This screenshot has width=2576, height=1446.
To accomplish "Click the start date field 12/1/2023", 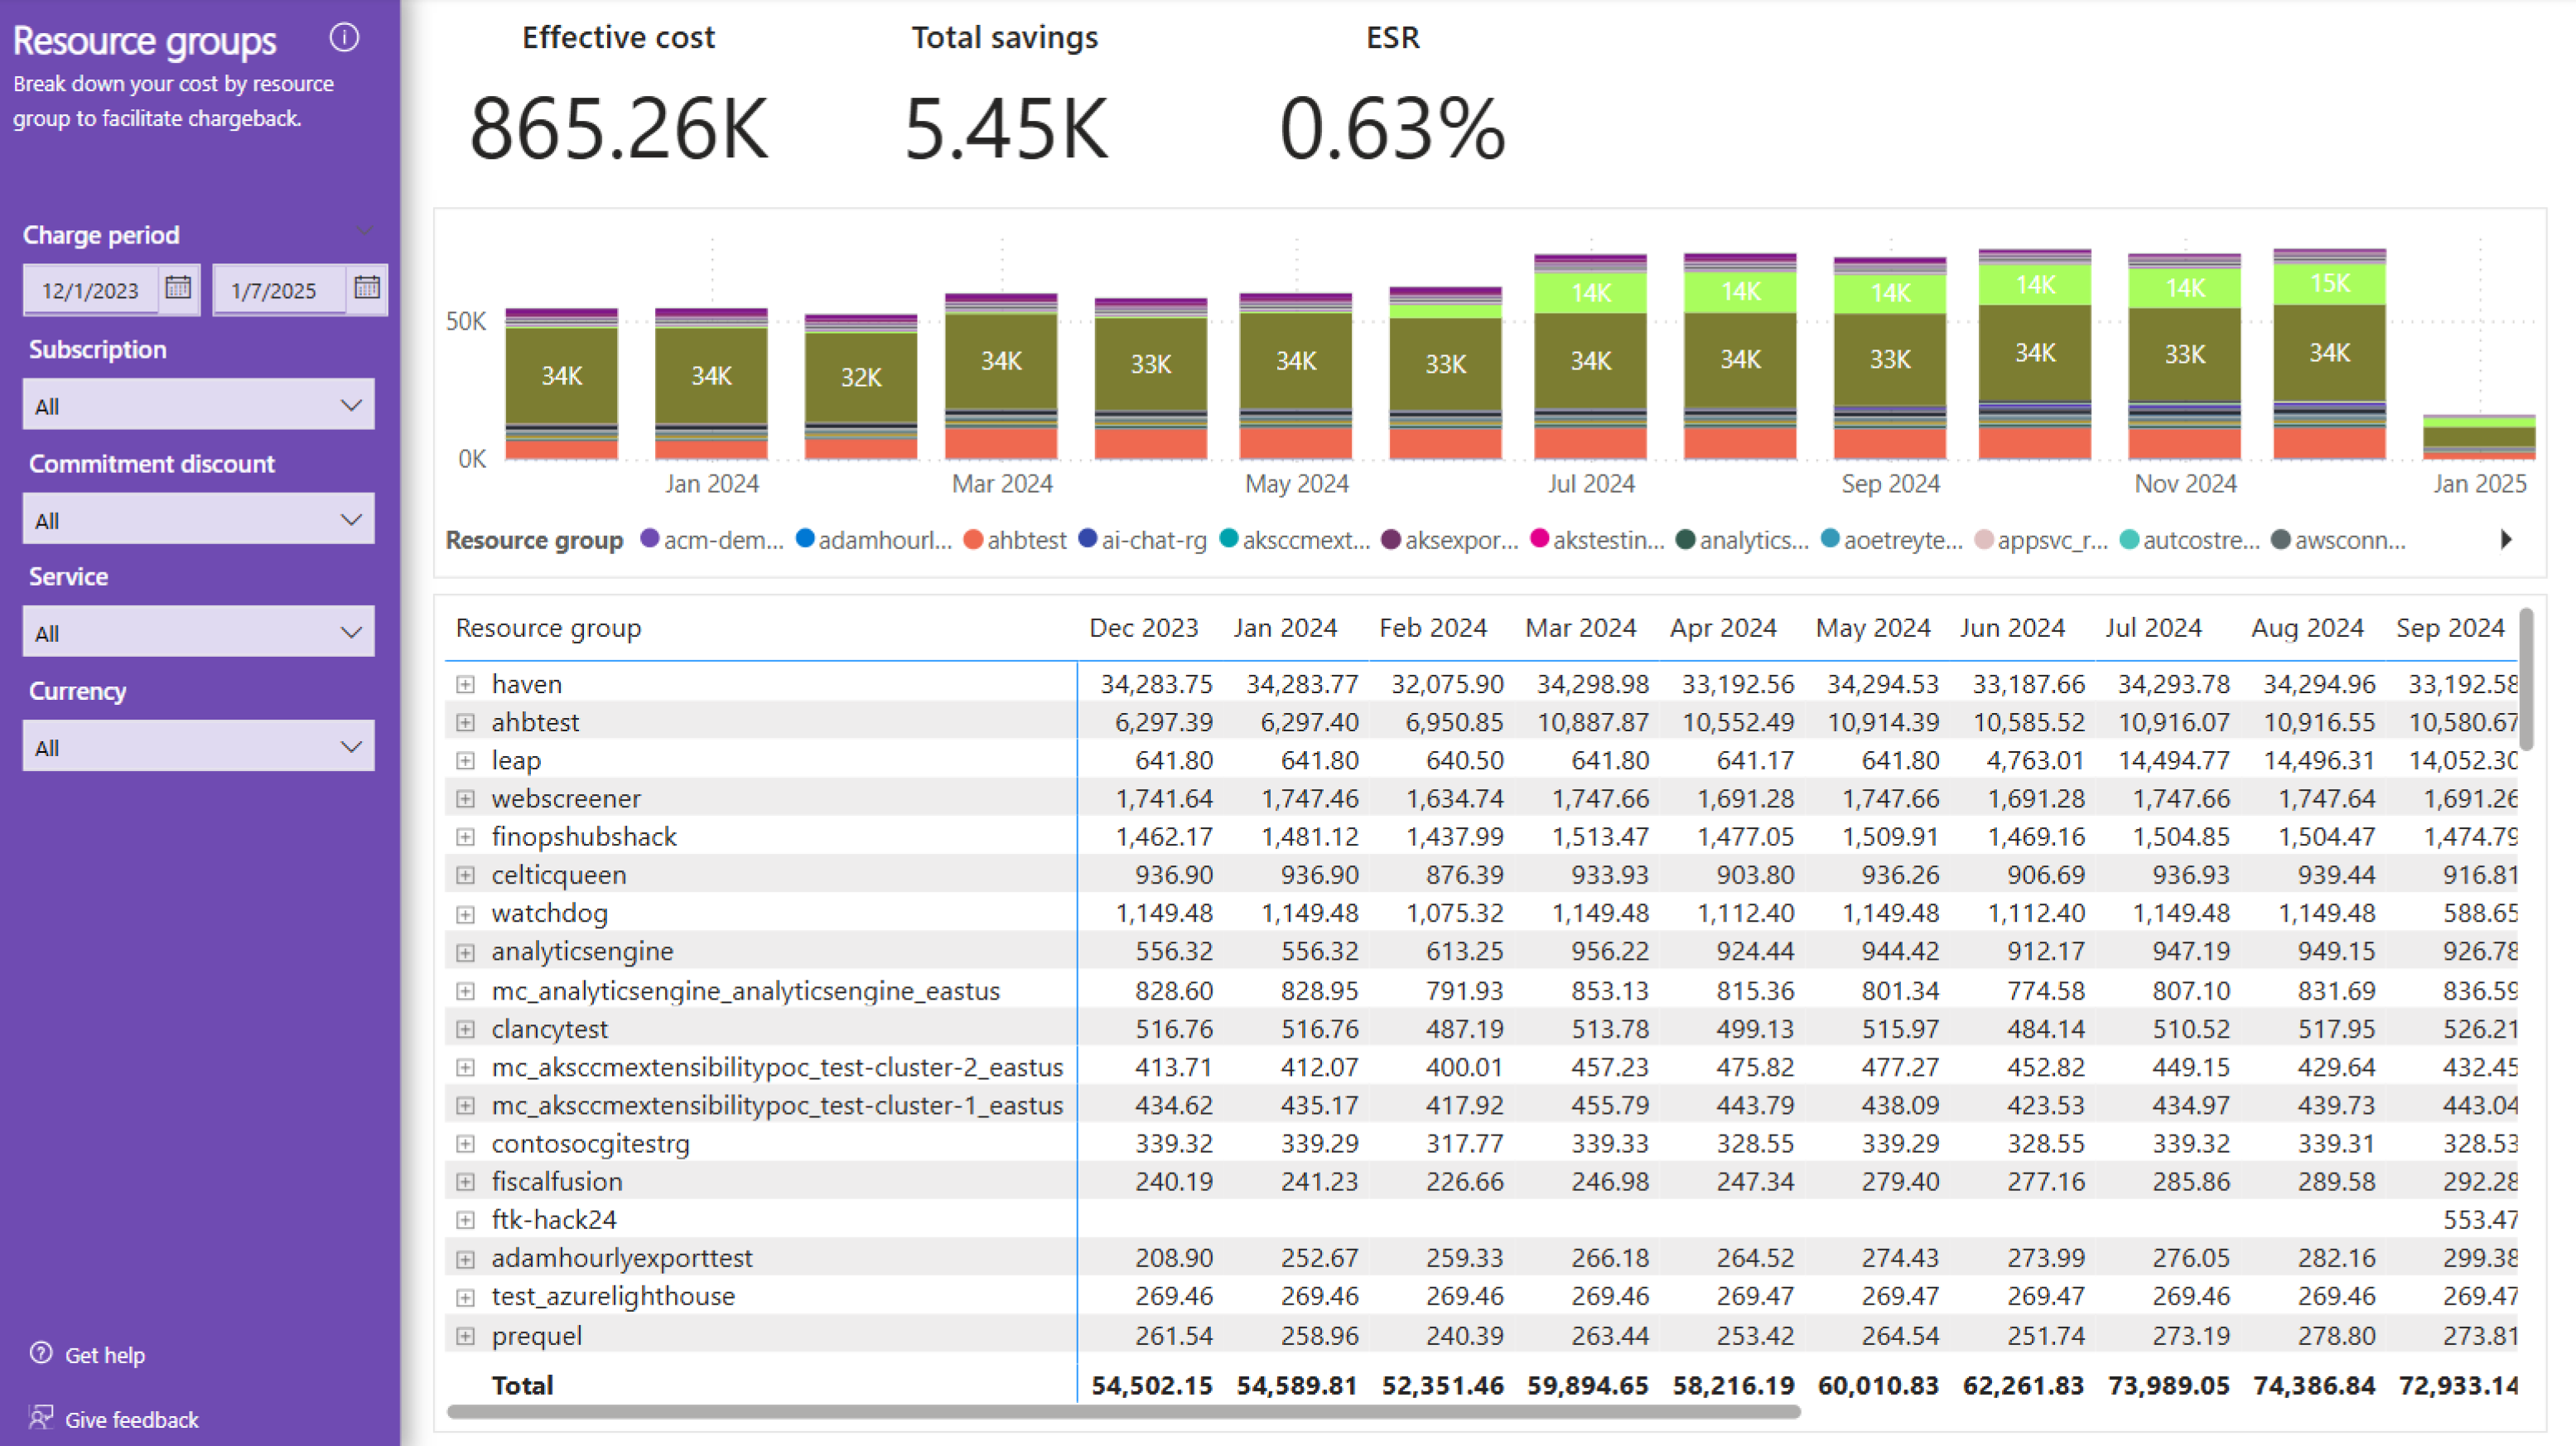I will 90,290.
